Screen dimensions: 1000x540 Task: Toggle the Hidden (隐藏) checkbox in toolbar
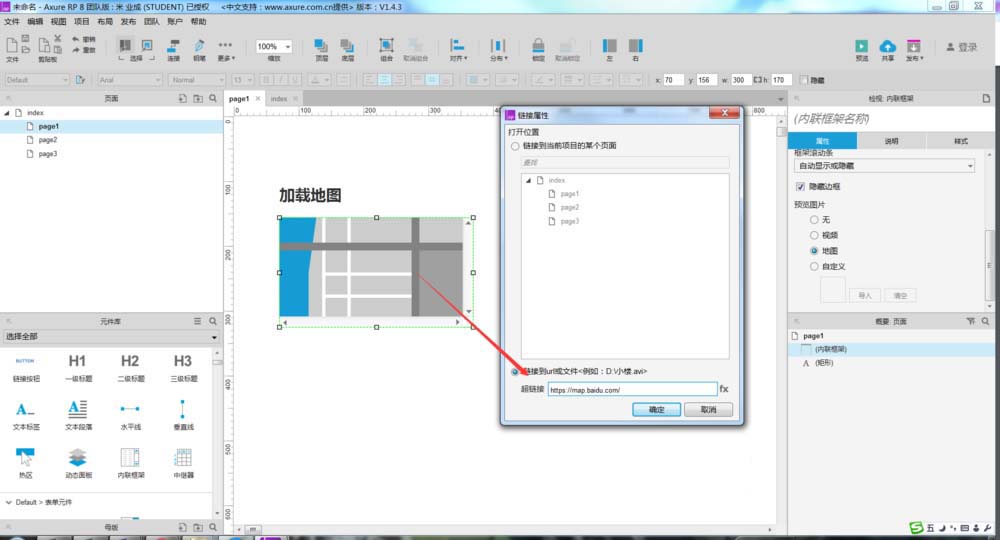pyautogui.click(x=804, y=80)
